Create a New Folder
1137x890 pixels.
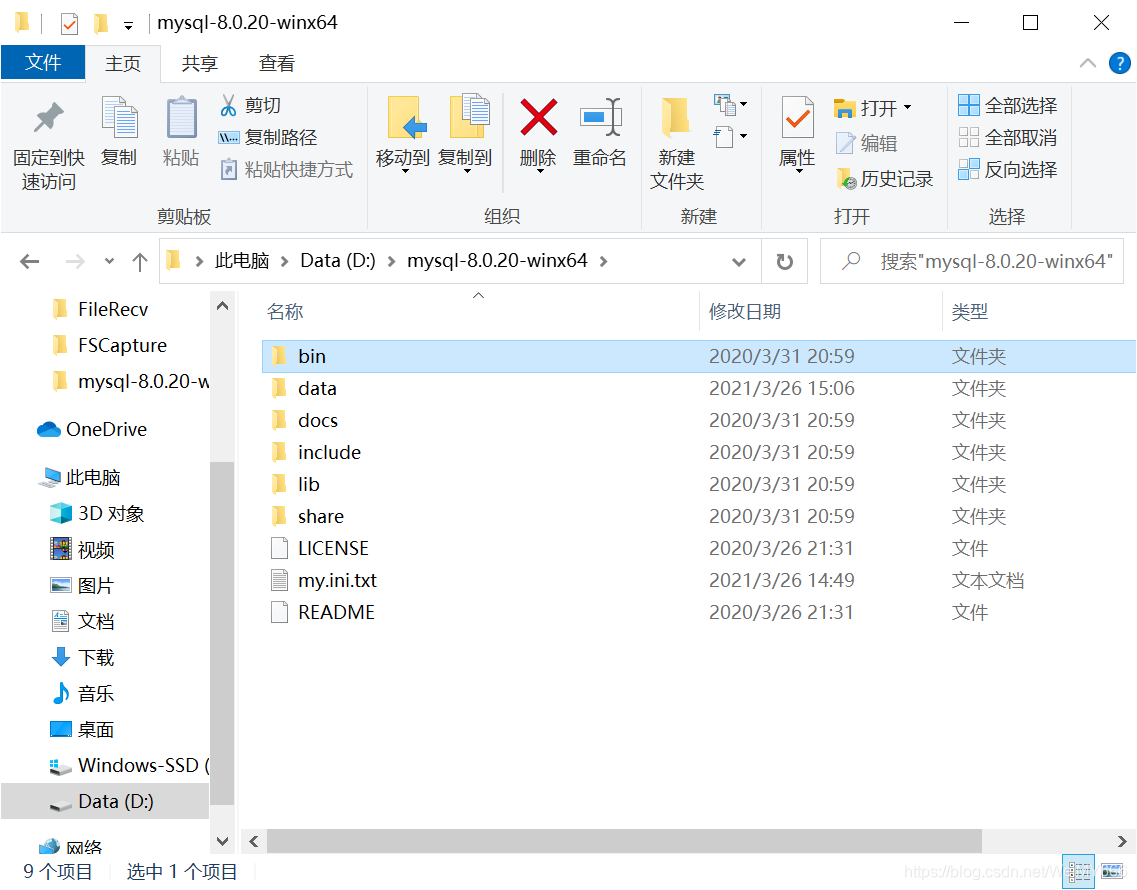pyautogui.click(x=677, y=143)
